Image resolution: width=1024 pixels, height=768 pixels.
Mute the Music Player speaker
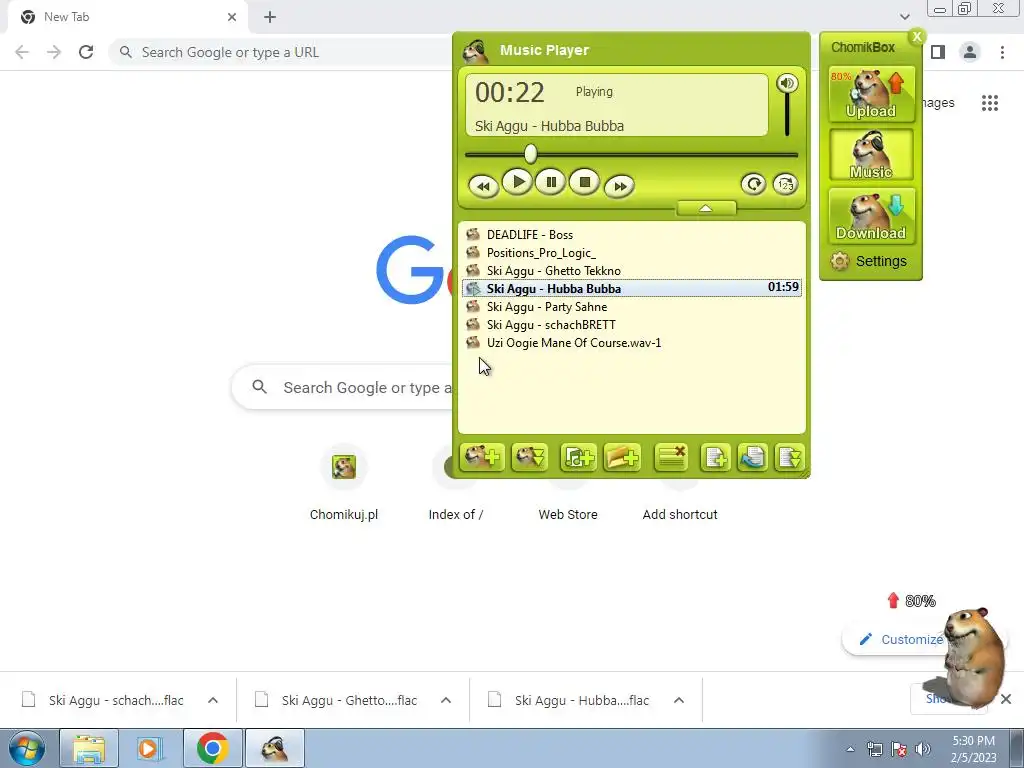click(x=787, y=83)
